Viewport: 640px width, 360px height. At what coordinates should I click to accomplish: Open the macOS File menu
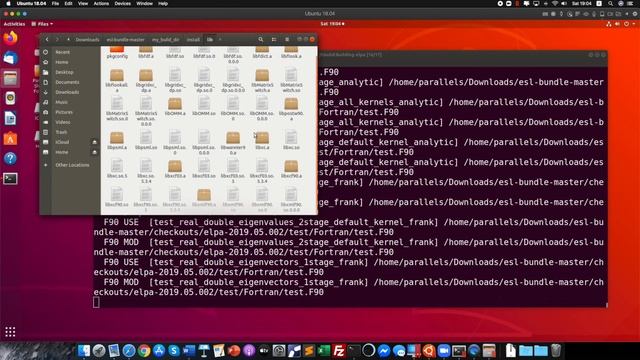(55, 4)
